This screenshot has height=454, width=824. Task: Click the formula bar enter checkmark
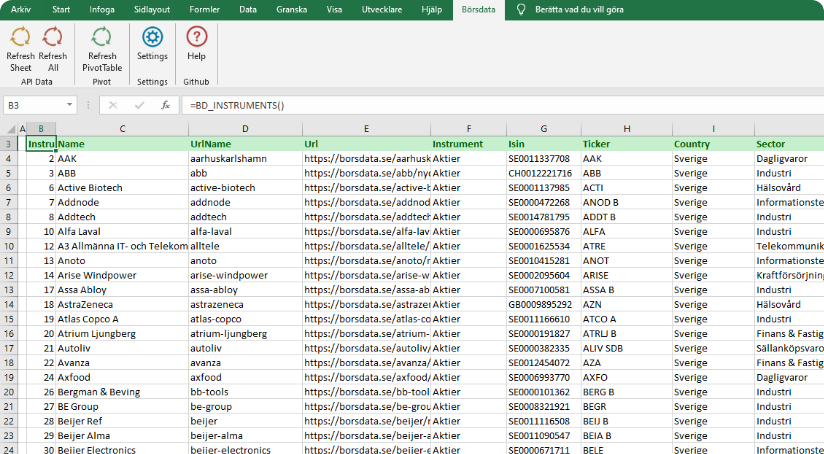139,105
